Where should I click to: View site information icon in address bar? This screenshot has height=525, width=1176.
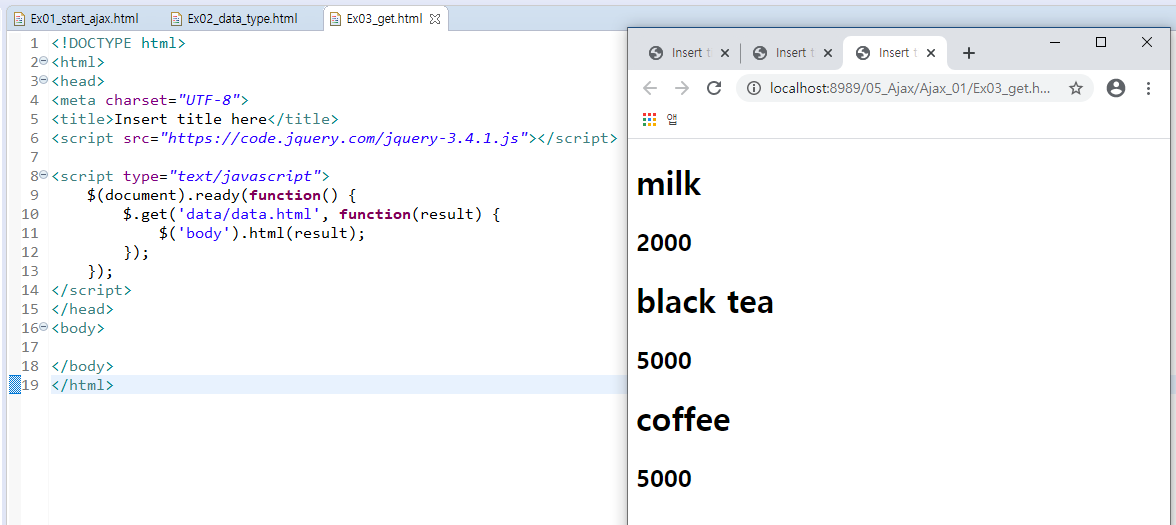click(755, 88)
